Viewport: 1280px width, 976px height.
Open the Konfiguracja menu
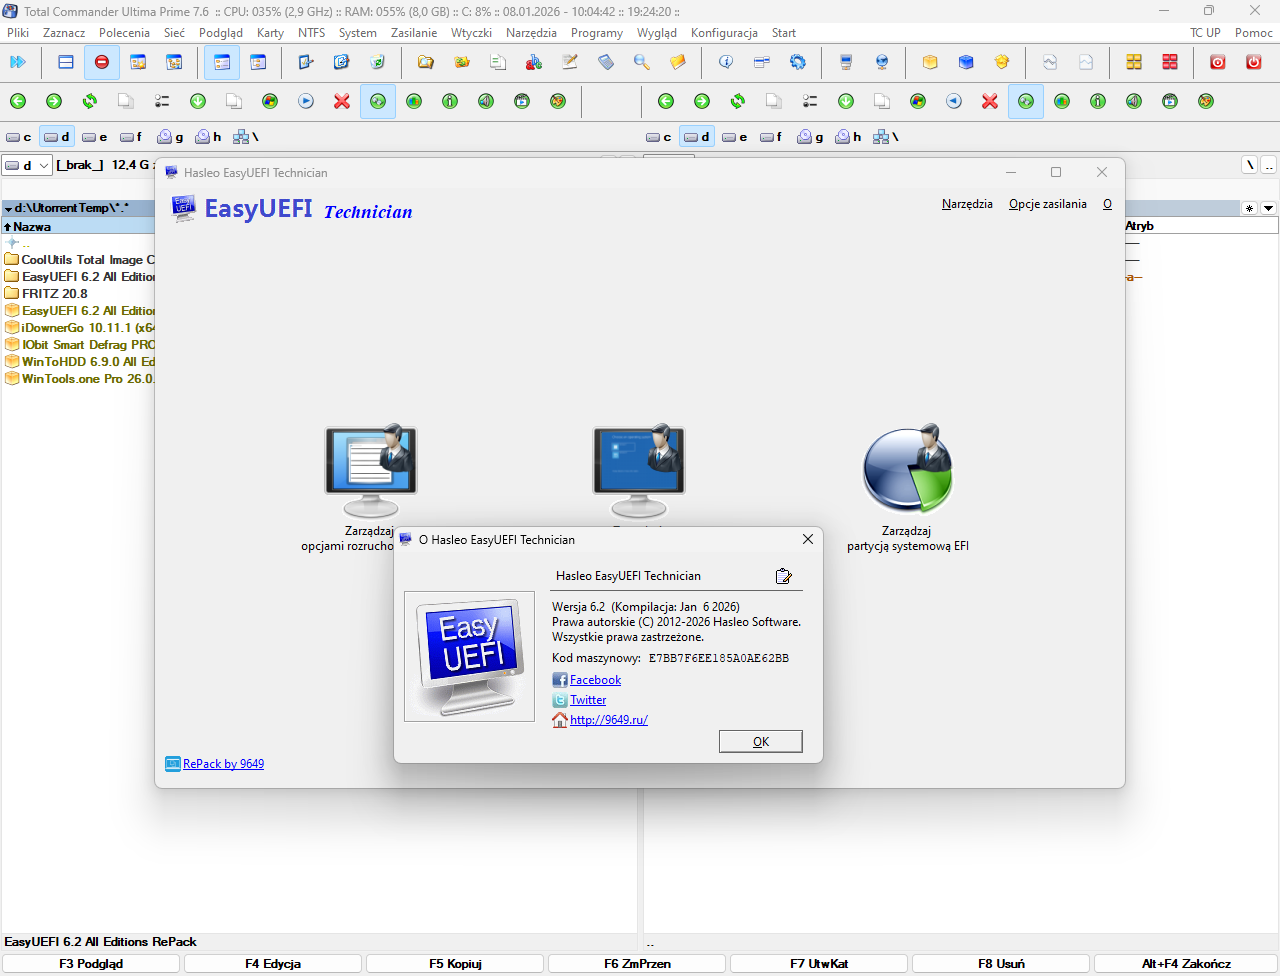pos(724,33)
